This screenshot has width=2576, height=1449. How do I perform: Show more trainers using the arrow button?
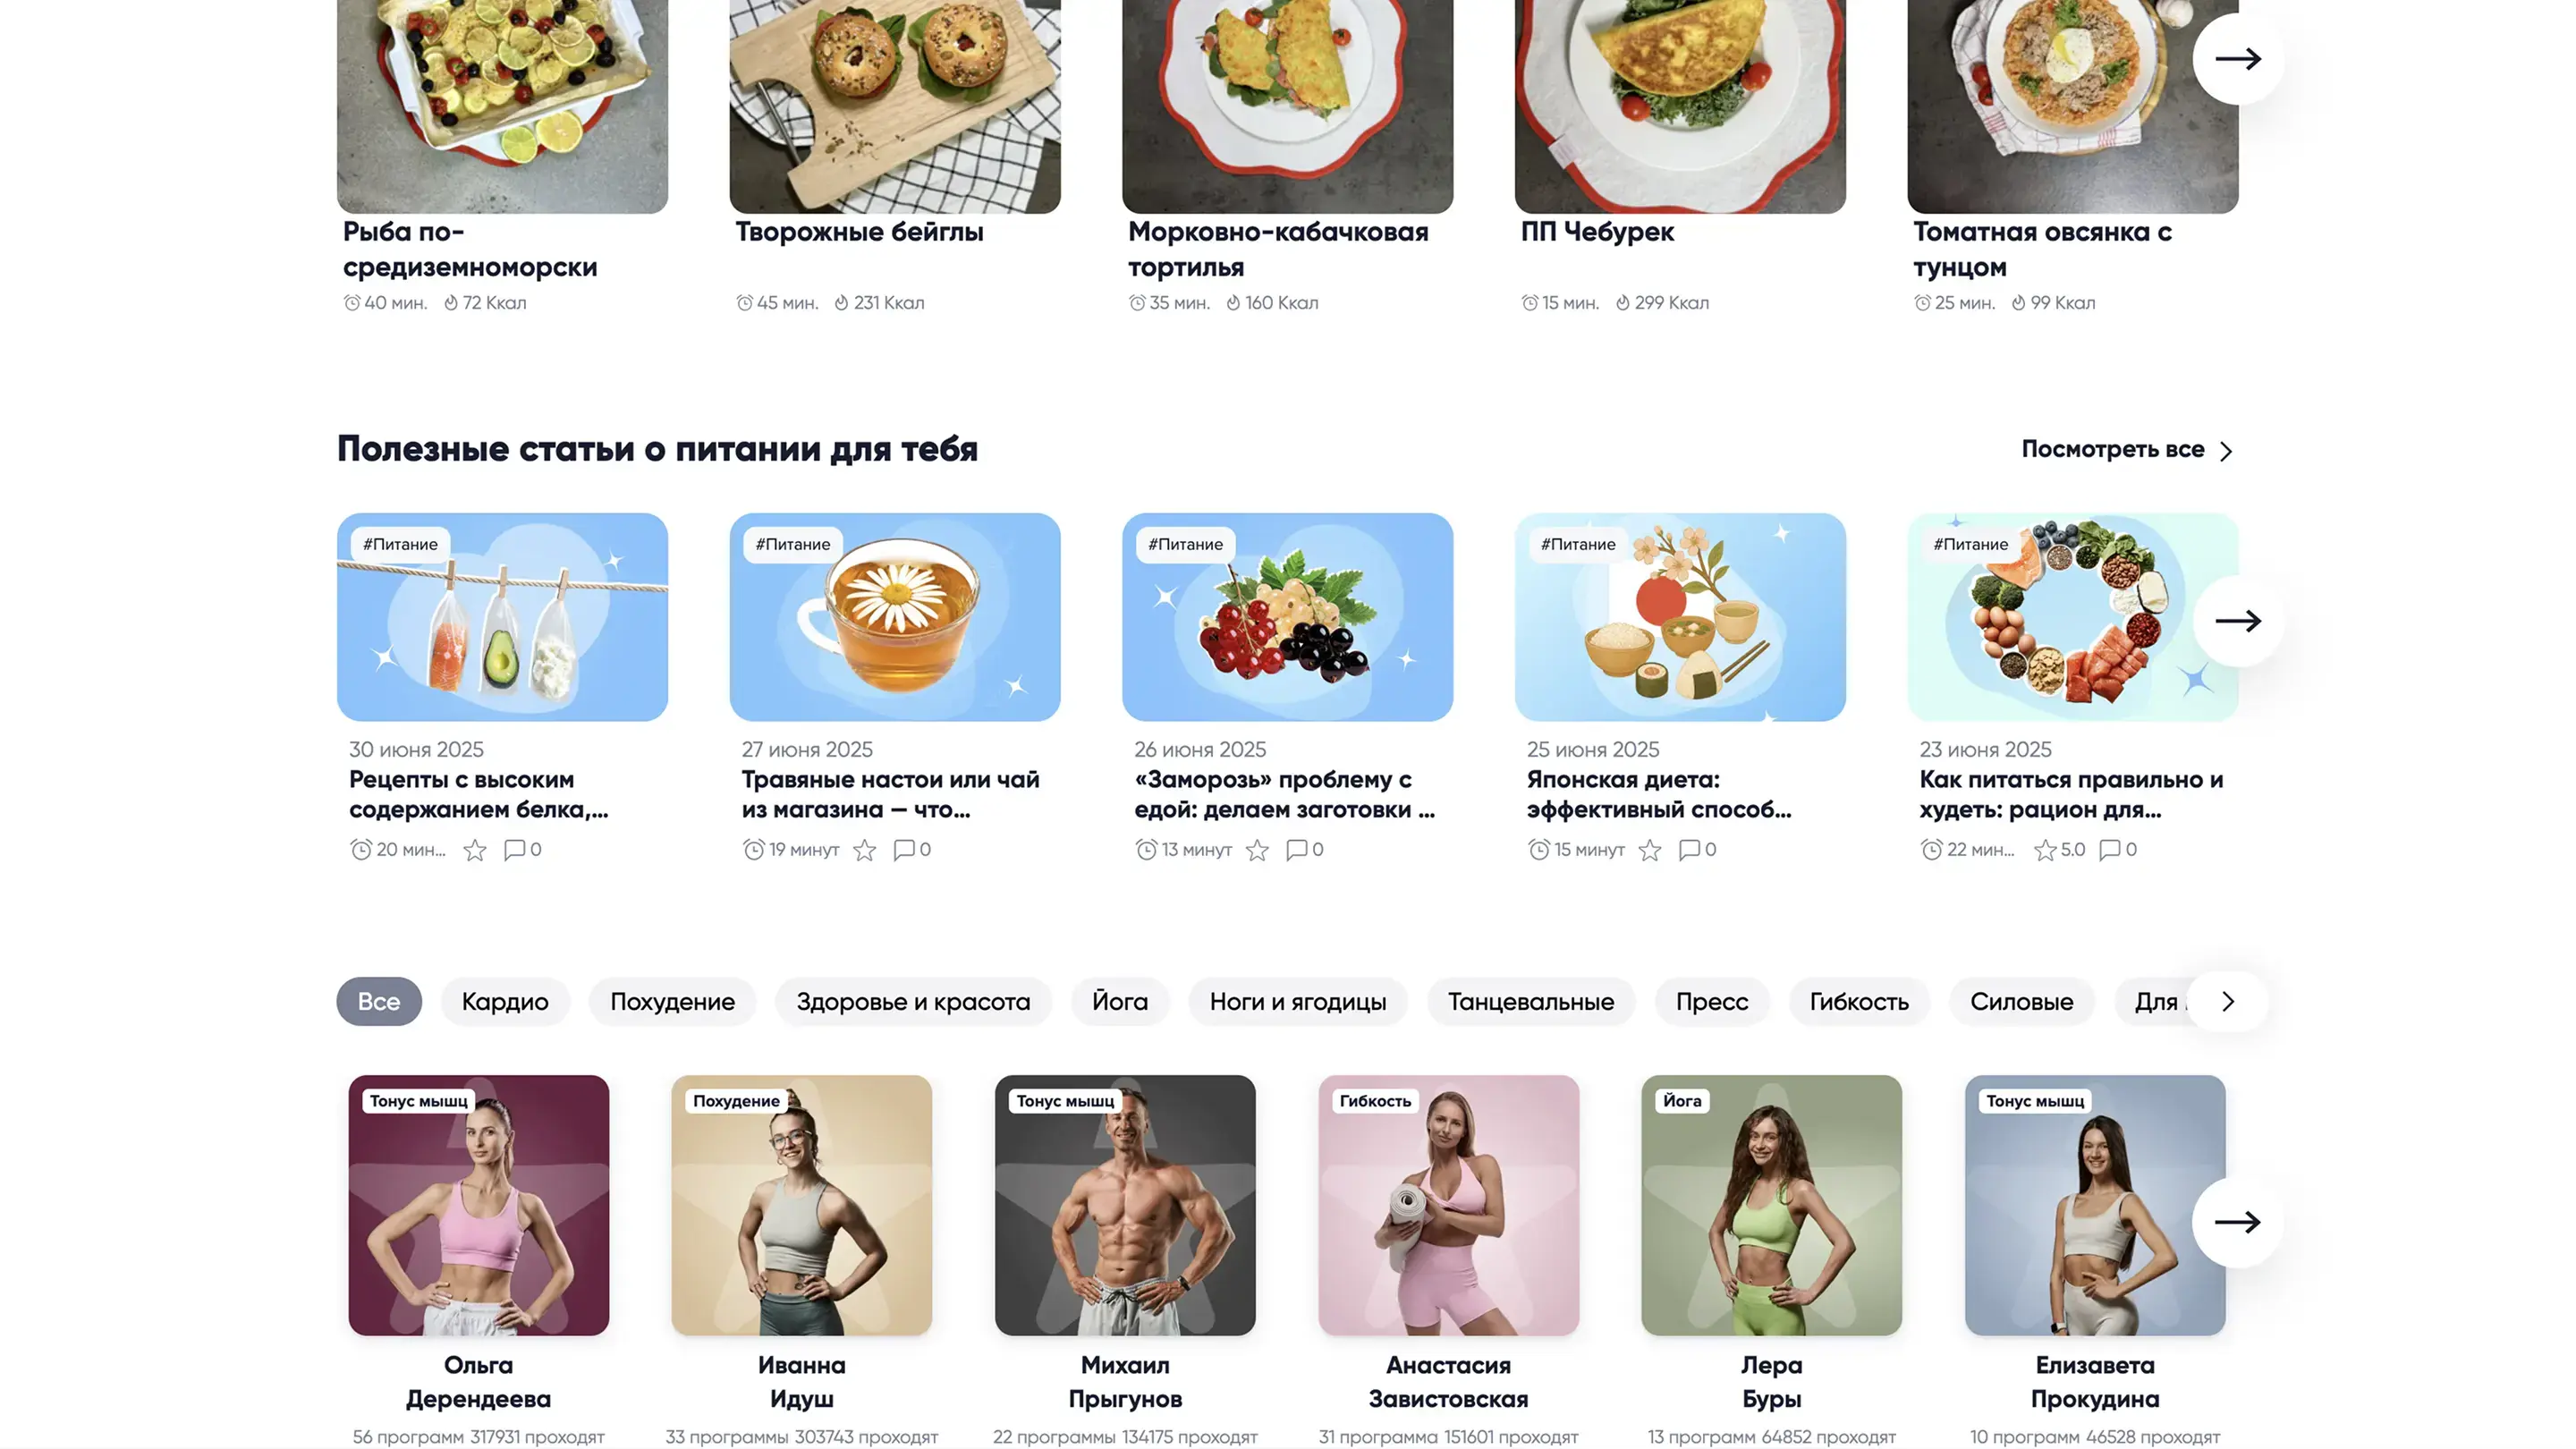[2238, 1222]
